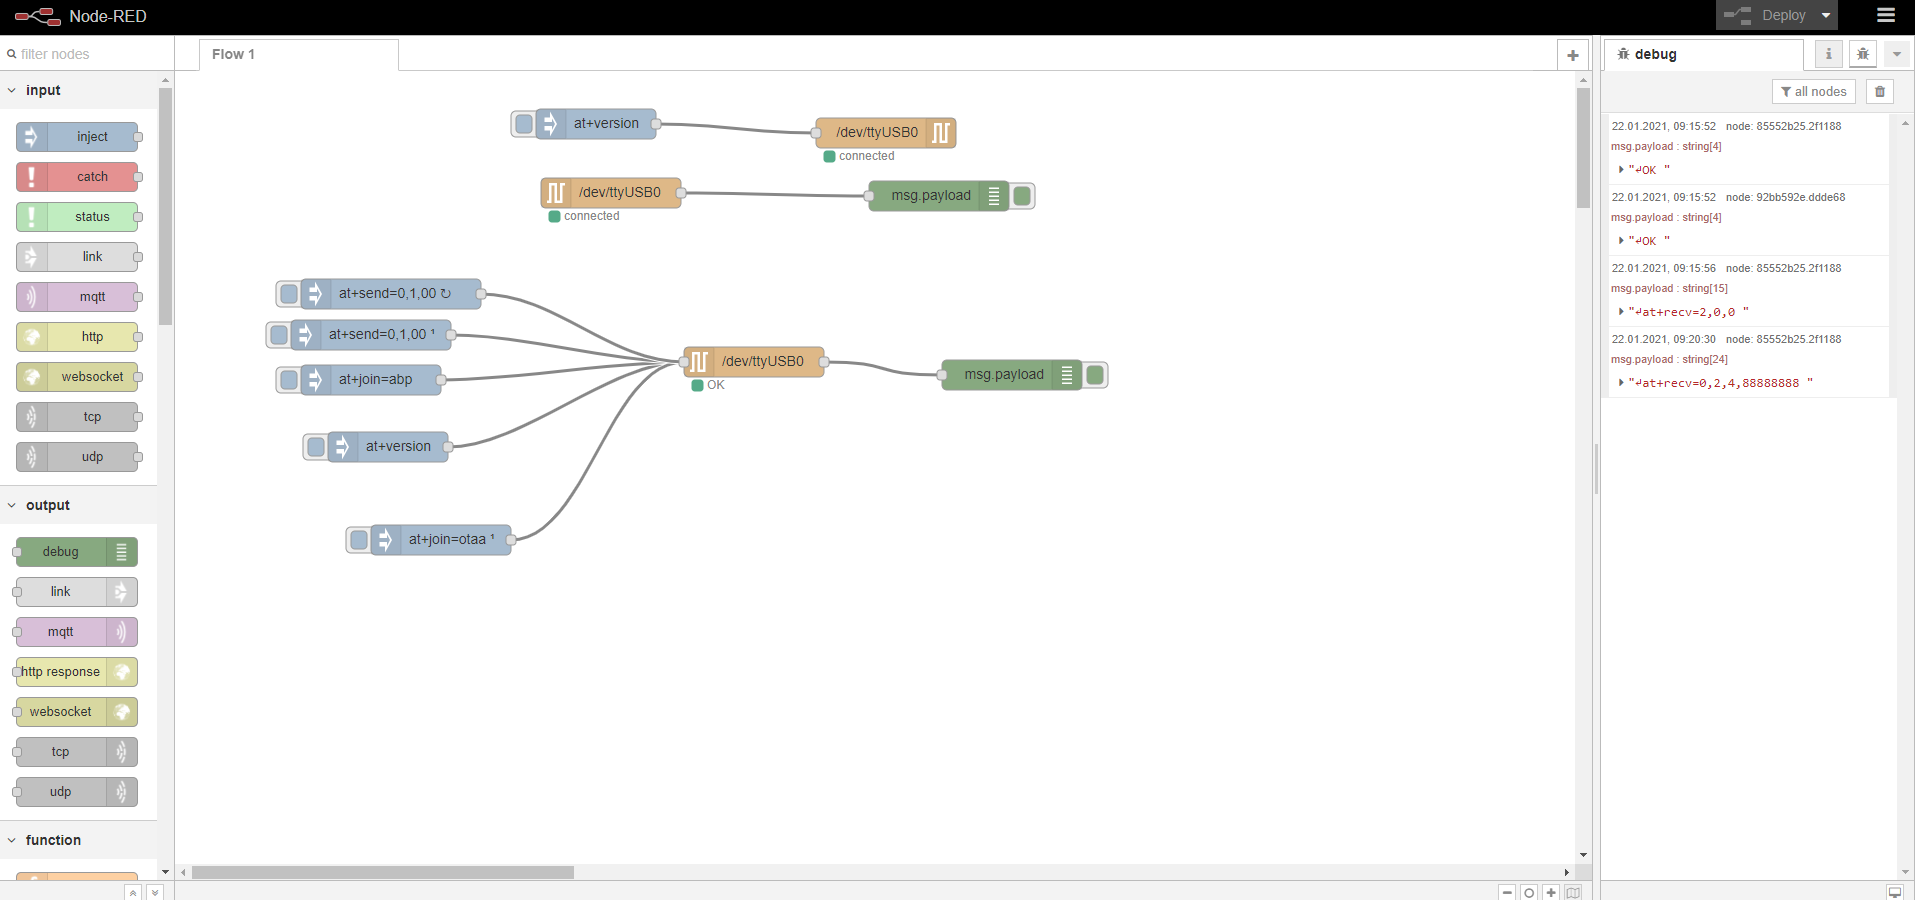Trigger the at+join=abp inject button

[289, 380]
